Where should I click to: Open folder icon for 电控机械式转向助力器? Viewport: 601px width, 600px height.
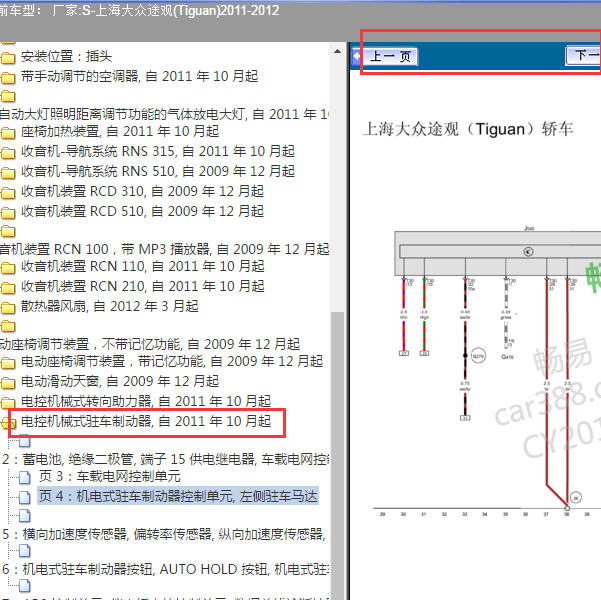(8, 403)
